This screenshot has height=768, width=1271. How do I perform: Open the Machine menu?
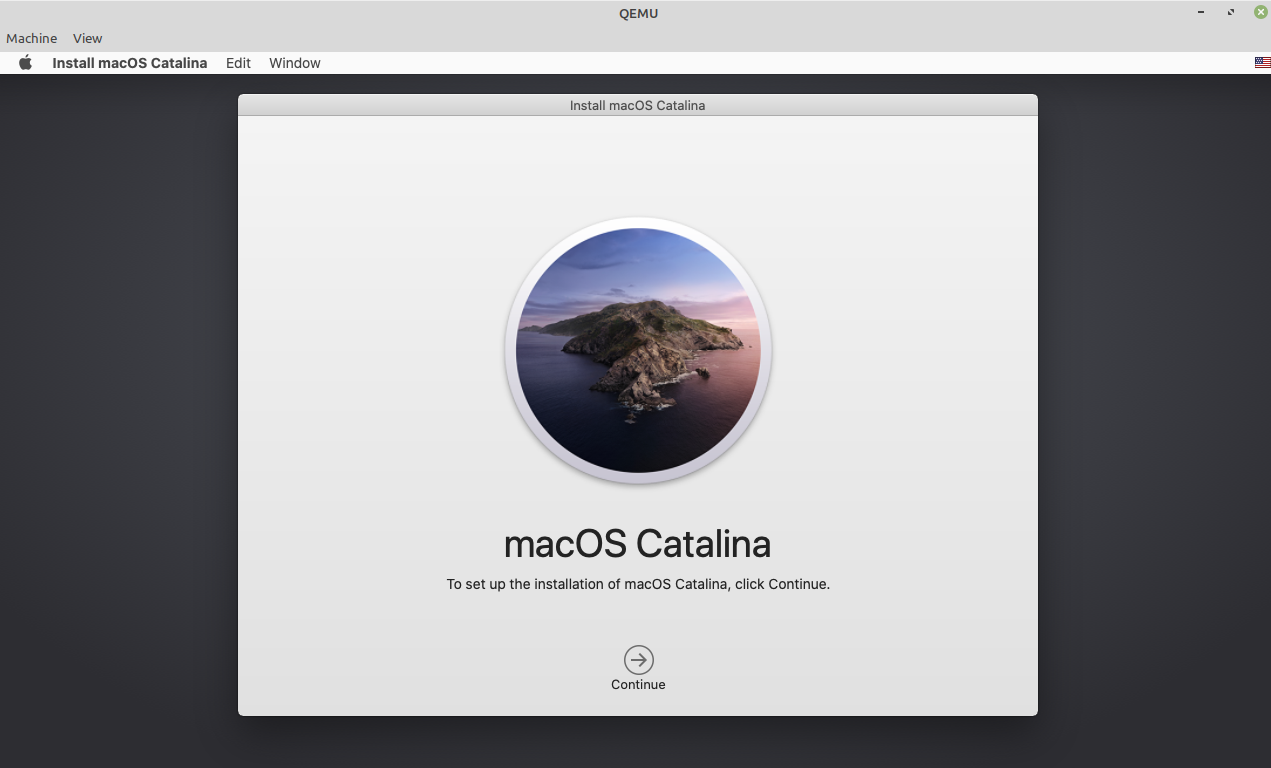pyautogui.click(x=31, y=38)
